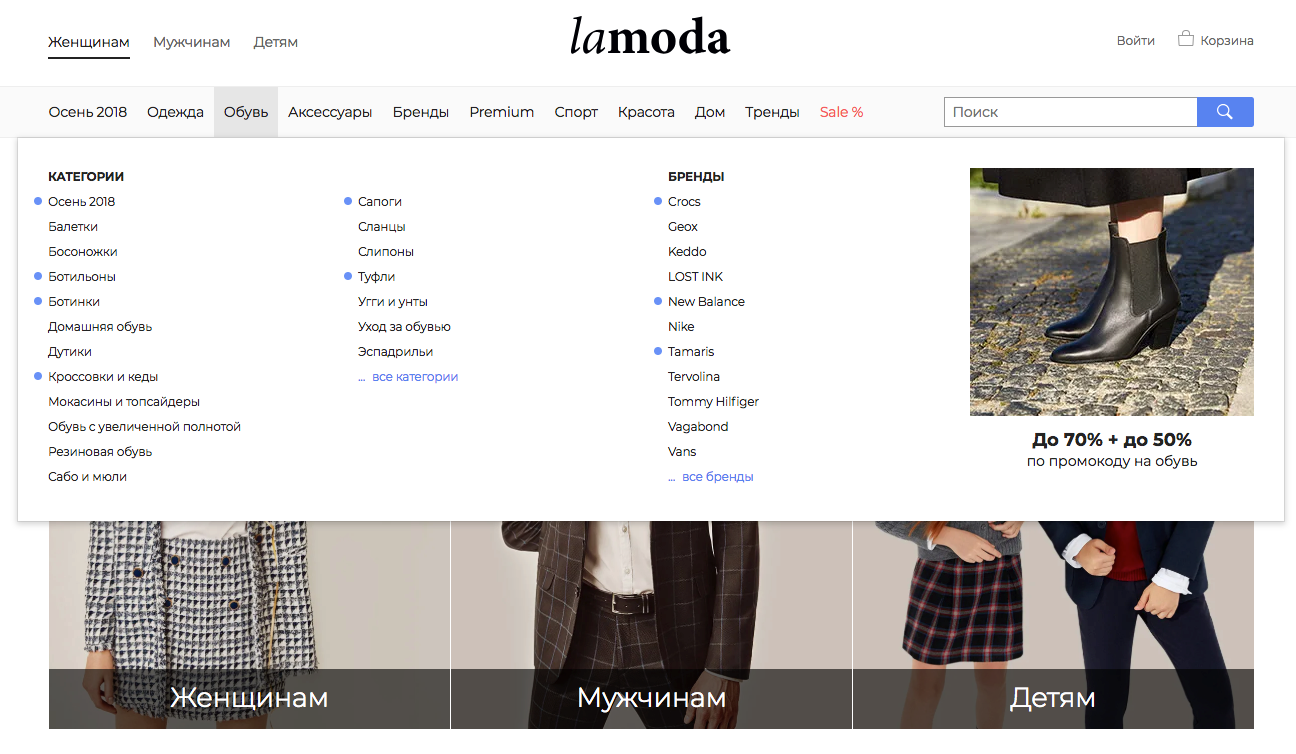Switch to the Детям top tab
Viewport: 1296px width, 754px height.
point(276,42)
